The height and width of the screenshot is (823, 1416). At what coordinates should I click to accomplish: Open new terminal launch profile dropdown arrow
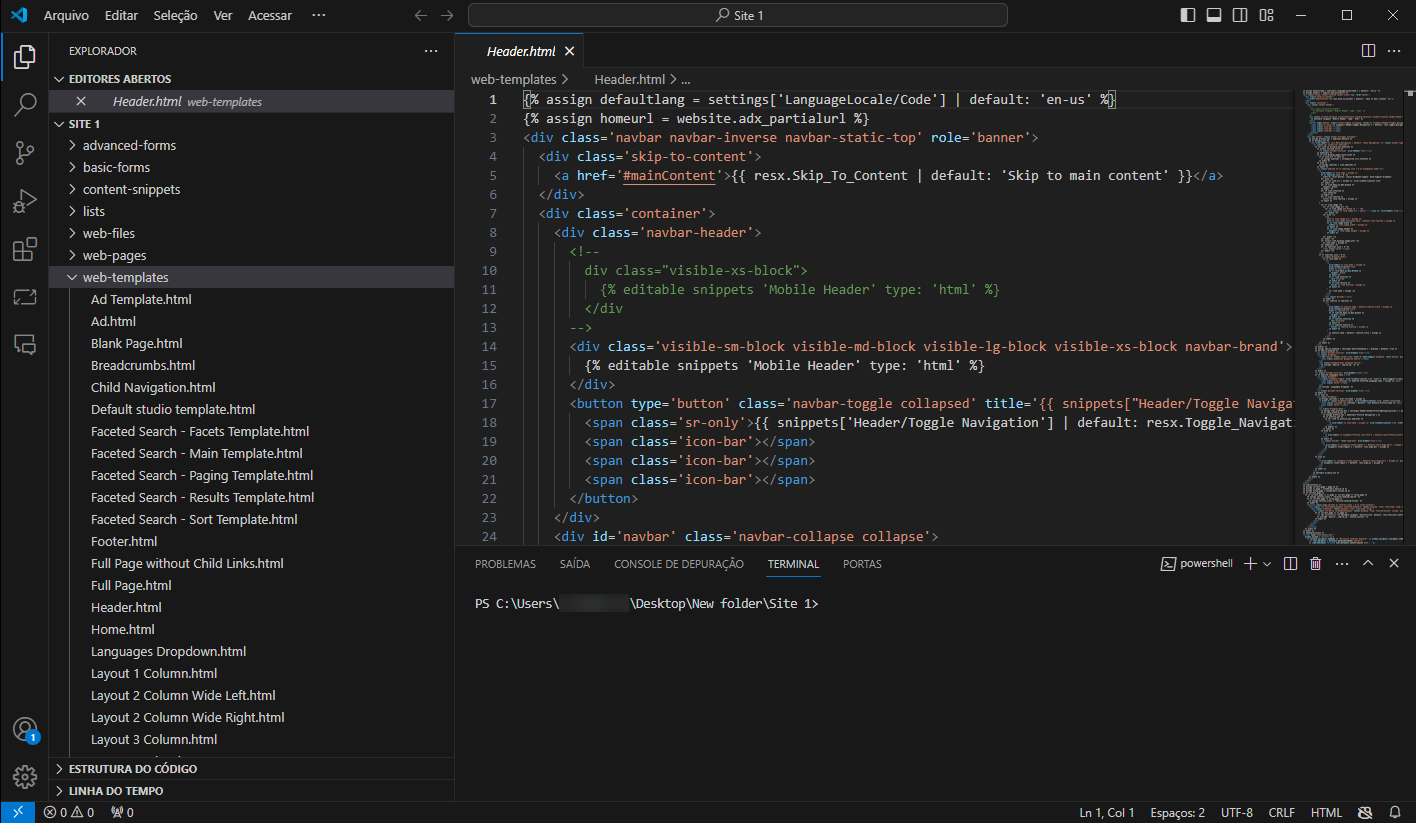1267,564
